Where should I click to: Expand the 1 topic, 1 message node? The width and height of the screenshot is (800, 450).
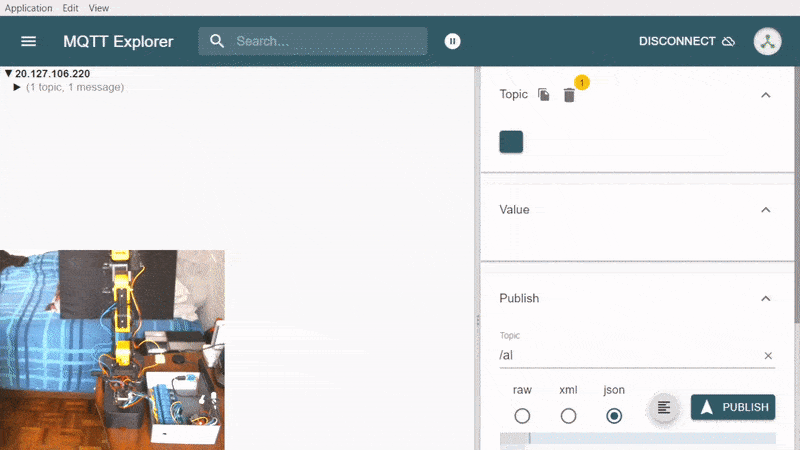click(x=17, y=87)
